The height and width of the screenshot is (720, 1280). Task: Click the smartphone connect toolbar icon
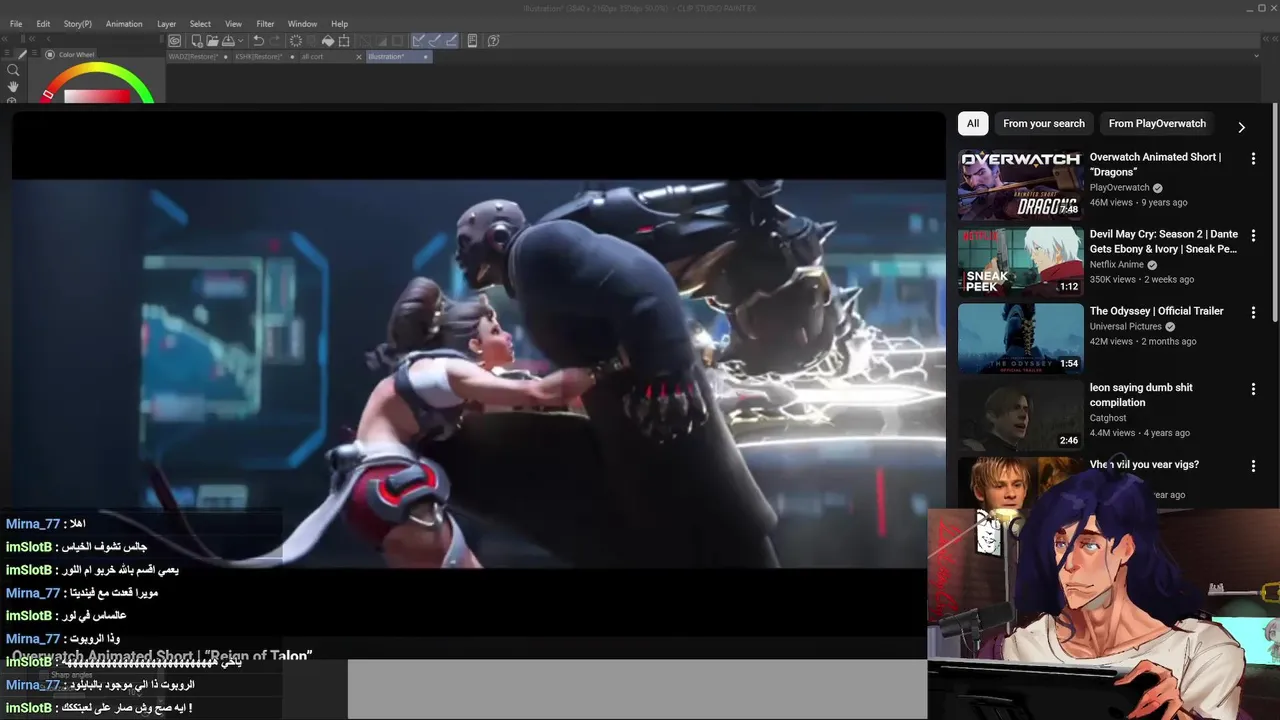tap(472, 41)
